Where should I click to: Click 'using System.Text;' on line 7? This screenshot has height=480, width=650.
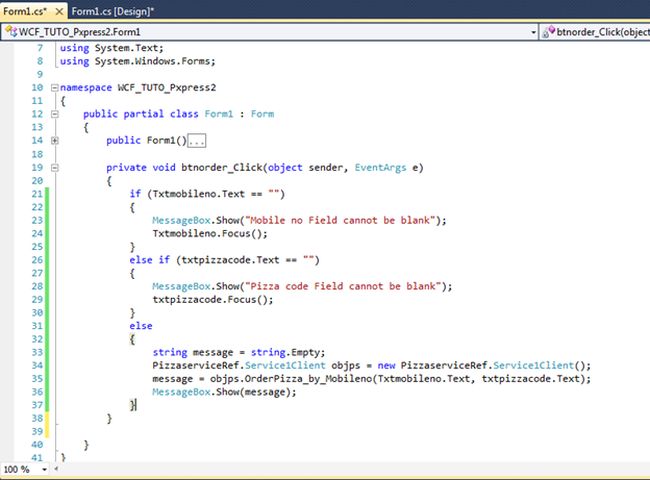[112, 48]
